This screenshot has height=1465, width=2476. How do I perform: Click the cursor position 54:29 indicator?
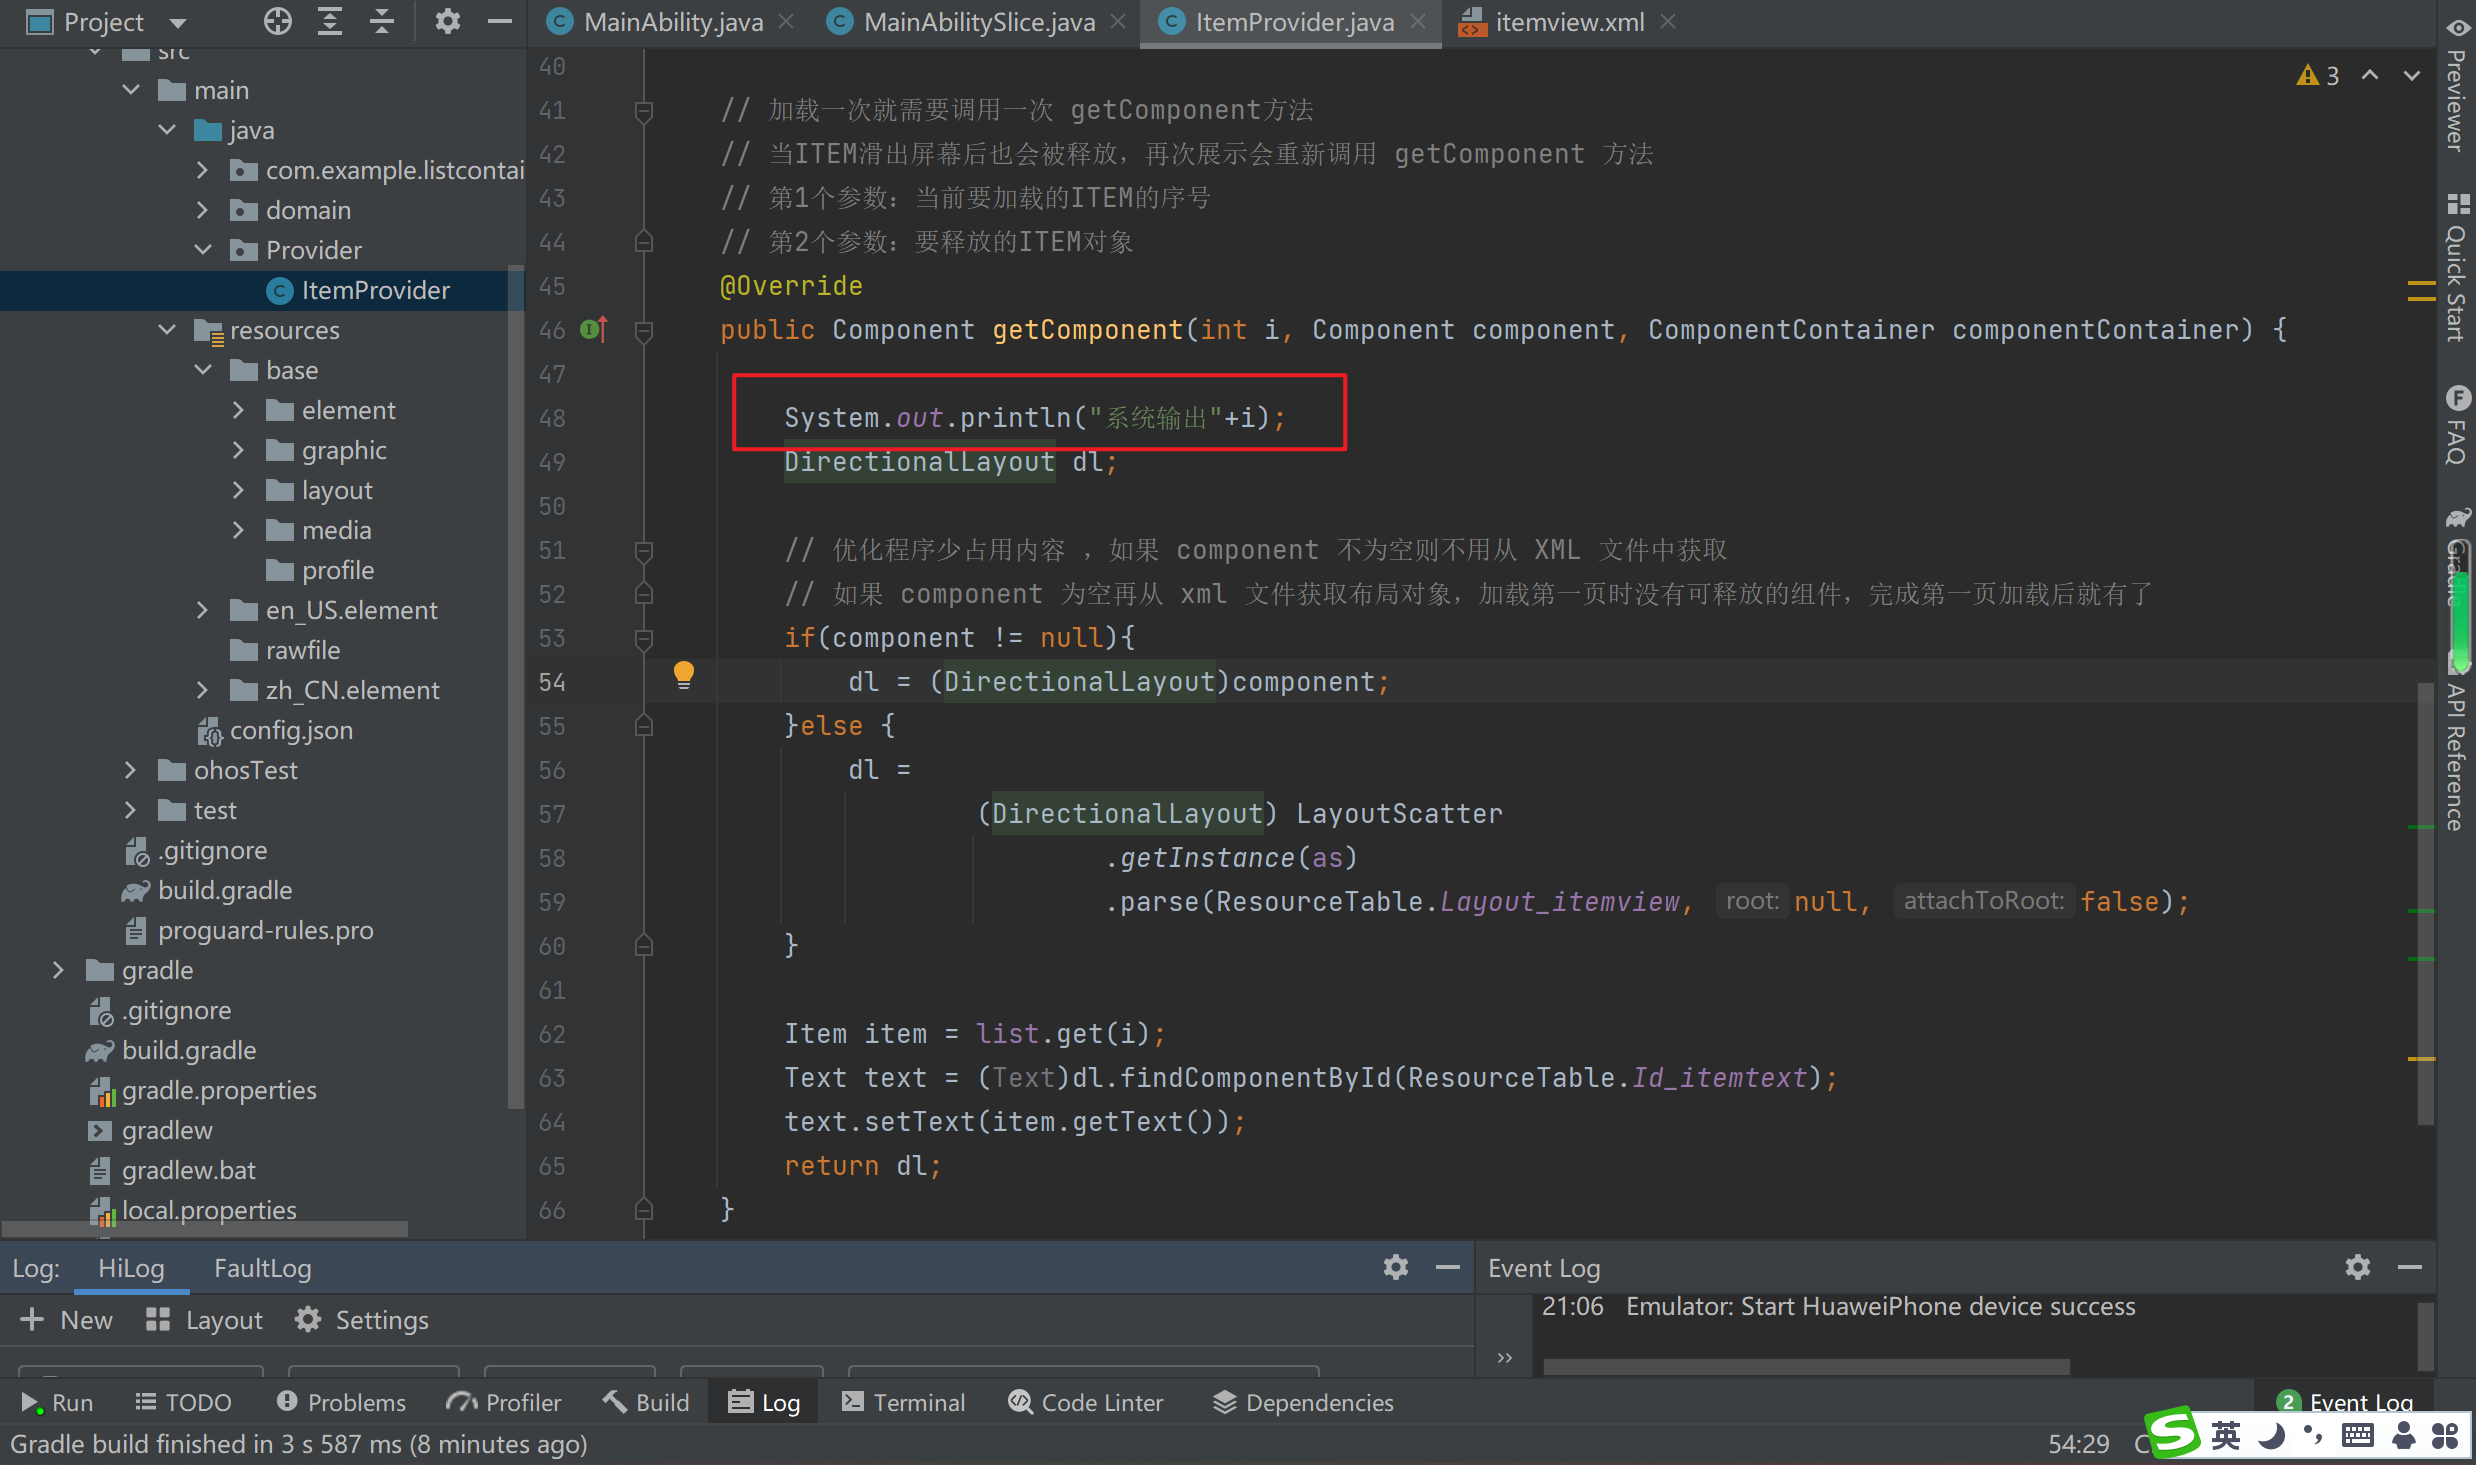point(2078,1443)
